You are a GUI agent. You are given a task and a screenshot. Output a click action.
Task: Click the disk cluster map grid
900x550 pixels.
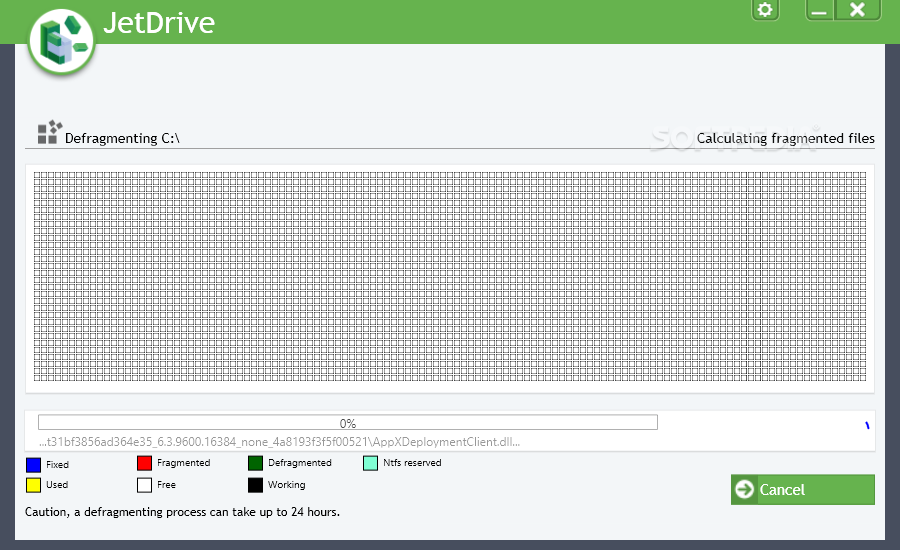[x=449, y=276]
